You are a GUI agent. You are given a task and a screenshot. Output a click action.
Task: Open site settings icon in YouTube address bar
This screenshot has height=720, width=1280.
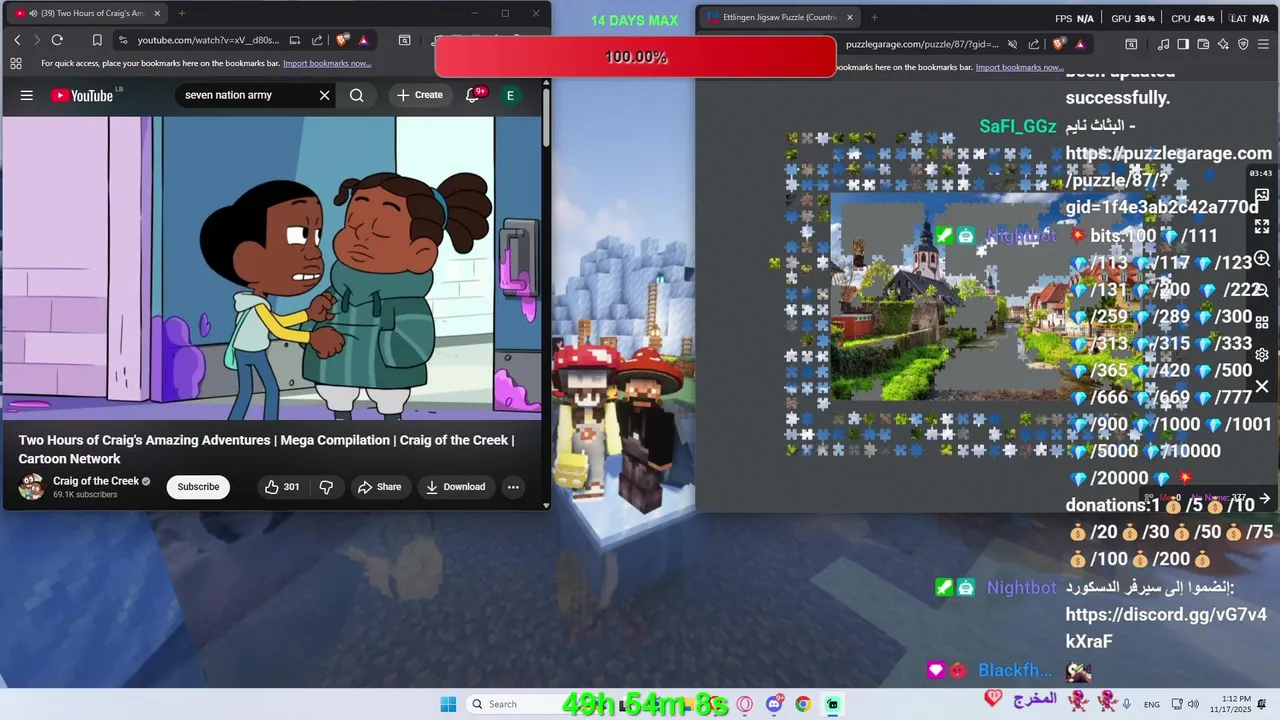pos(123,40)
